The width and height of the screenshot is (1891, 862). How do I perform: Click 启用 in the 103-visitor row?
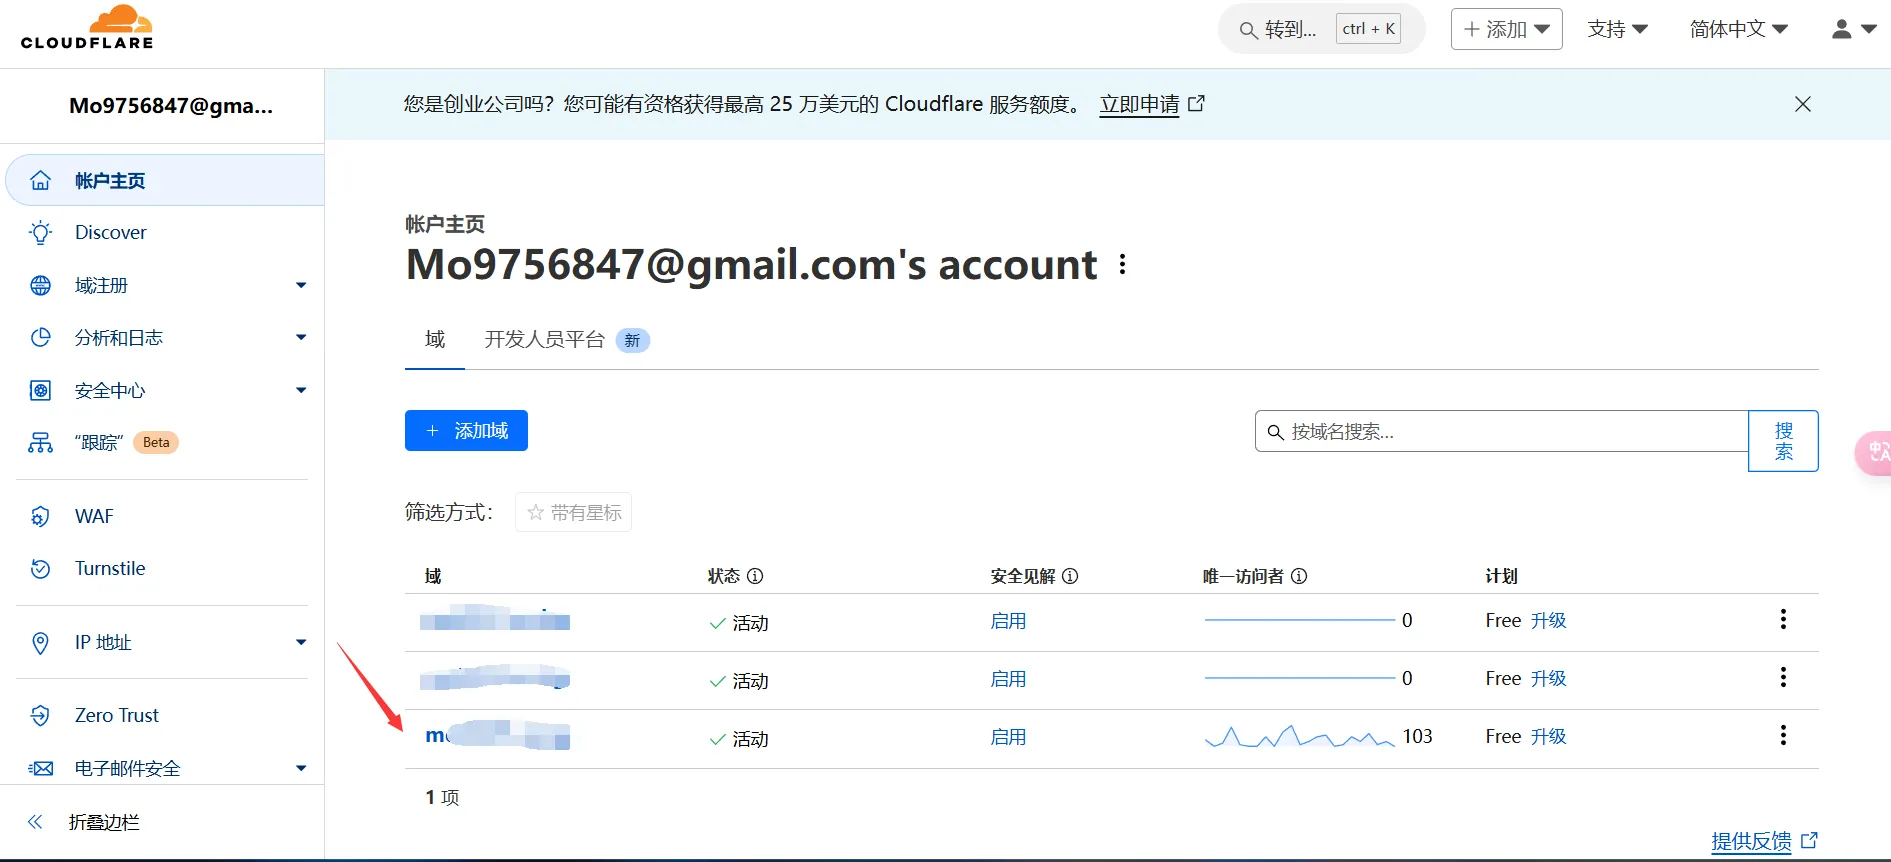[x=1008, y=737]
